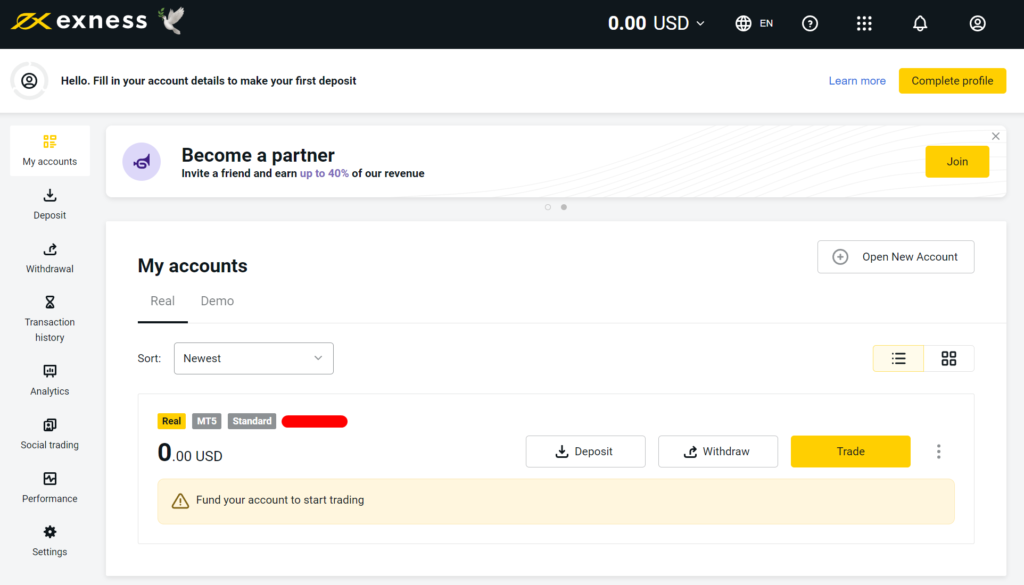This screenshot has height=585, width=1024.
Task: Open the account three-dot options menu
Action: point(938,451)
